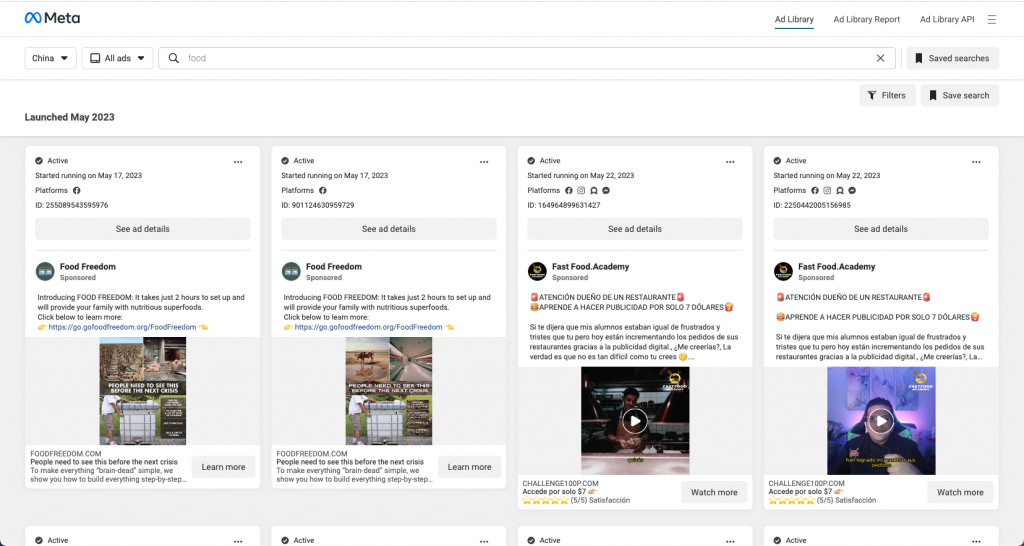This screenshot has height=546, width=1024.
Task: Click Food Freedom avatar on first ad
Action: click(x=45, y=271)
